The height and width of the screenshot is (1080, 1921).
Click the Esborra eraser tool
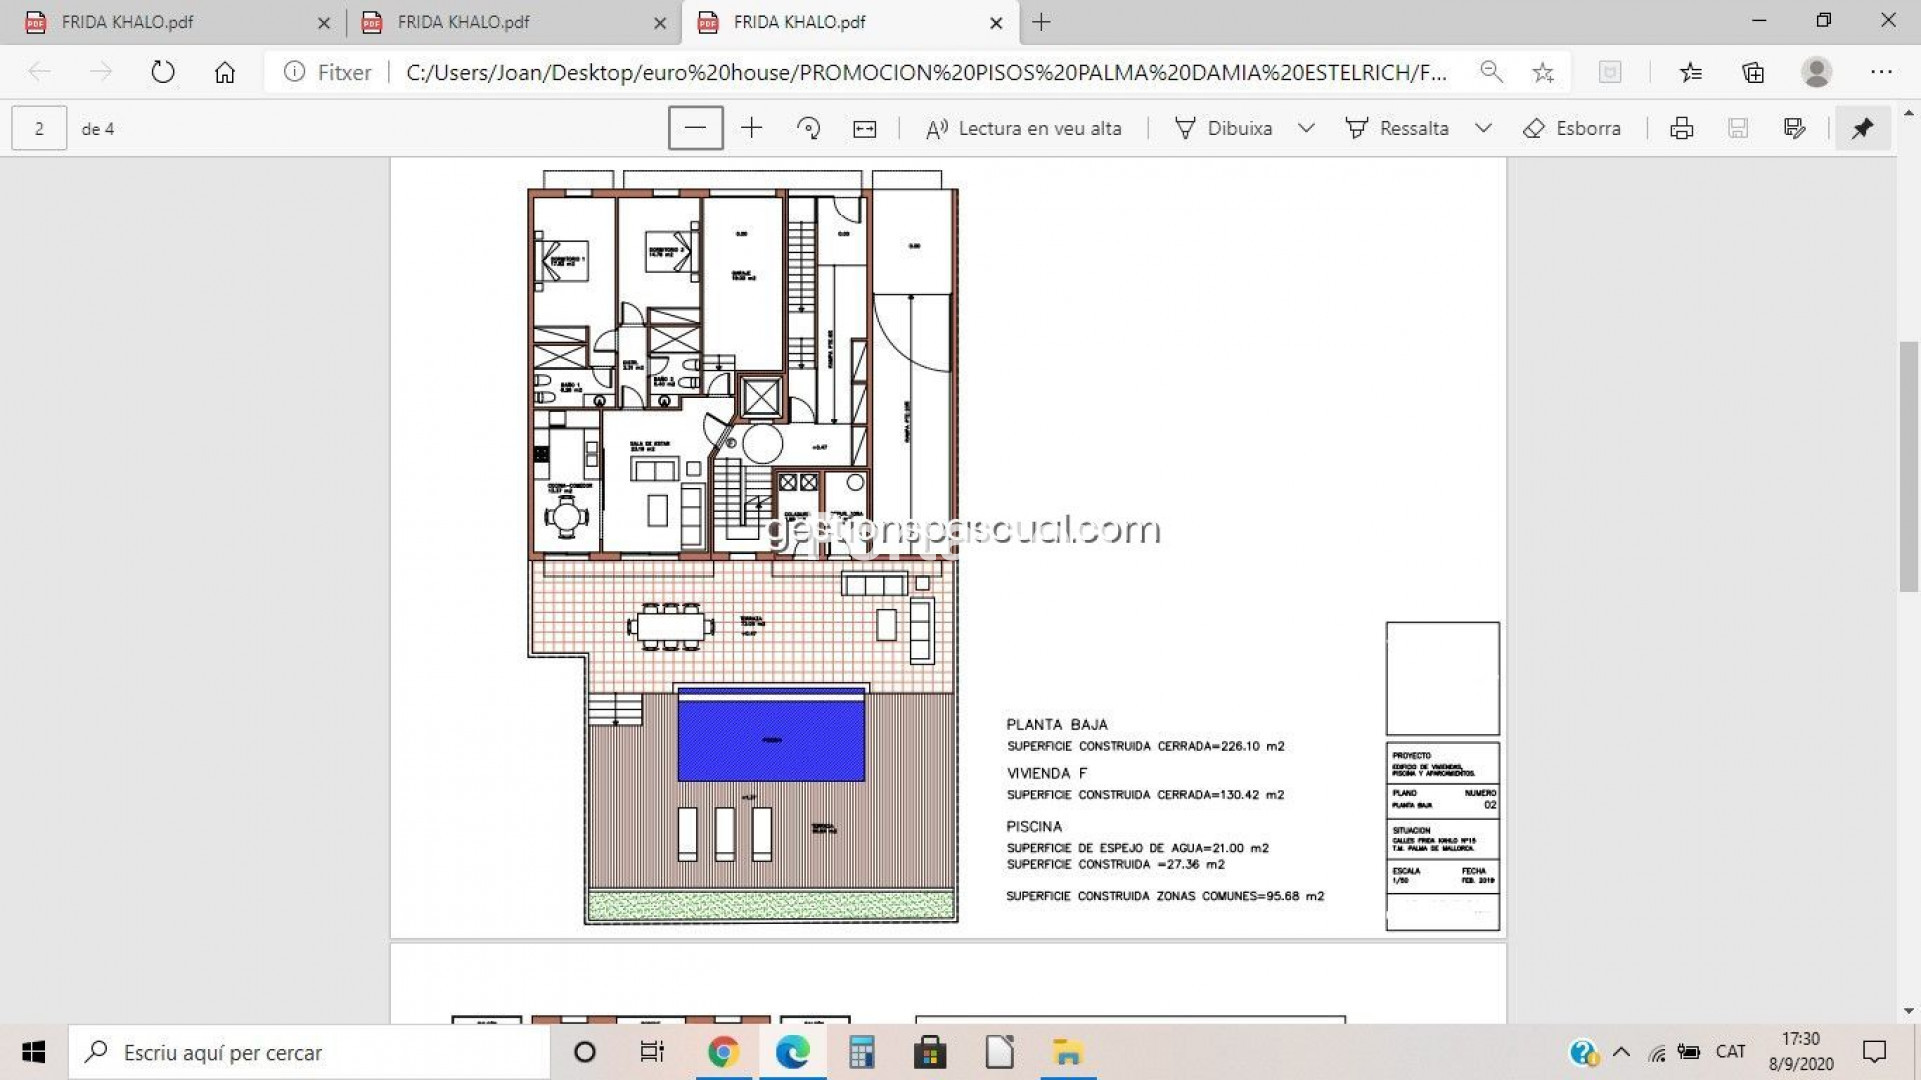pyautogui.click(x=1572, y=128)
